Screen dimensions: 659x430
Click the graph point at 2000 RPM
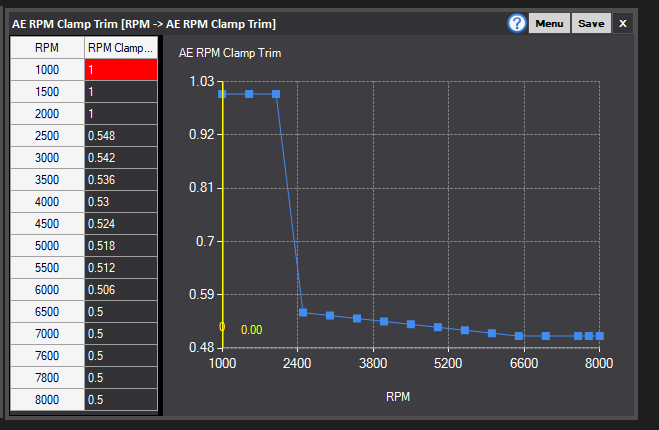pyautogui.click(x=276, y=94)
